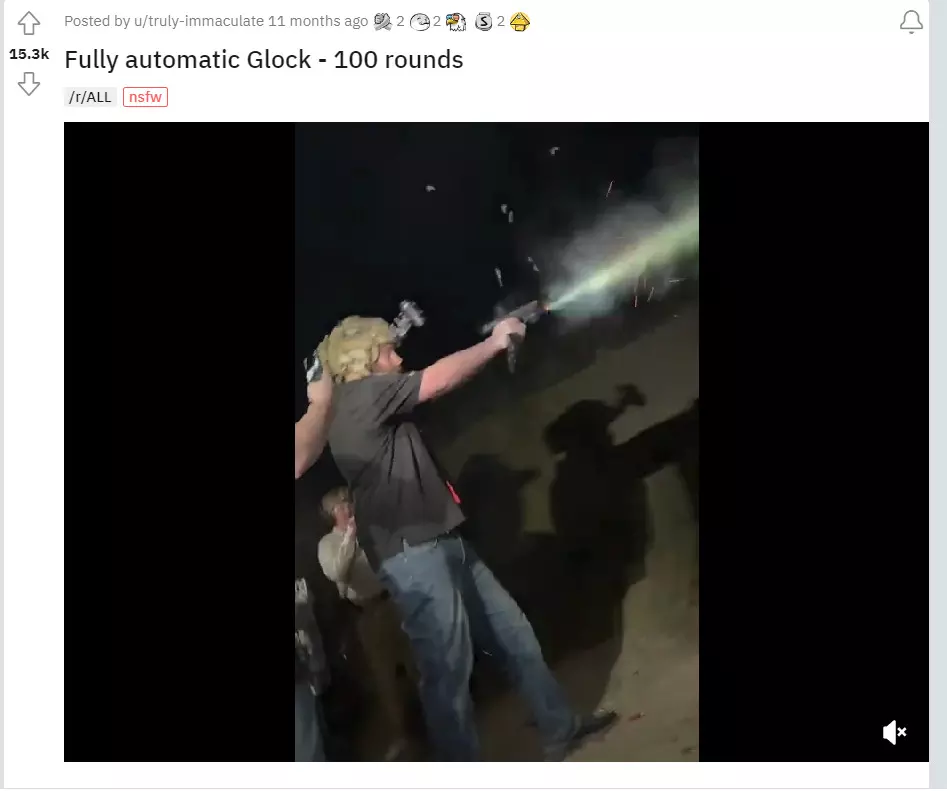Click the count beside the first award

[400, 22]
